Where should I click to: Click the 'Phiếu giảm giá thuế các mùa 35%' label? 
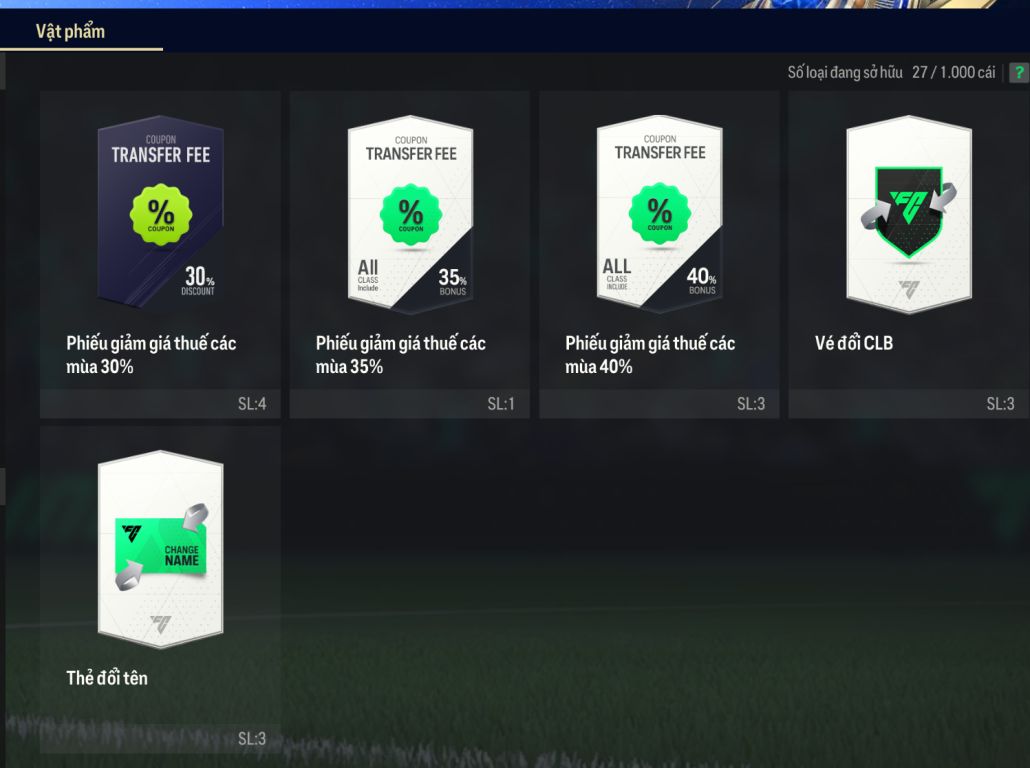click(401, 355)
